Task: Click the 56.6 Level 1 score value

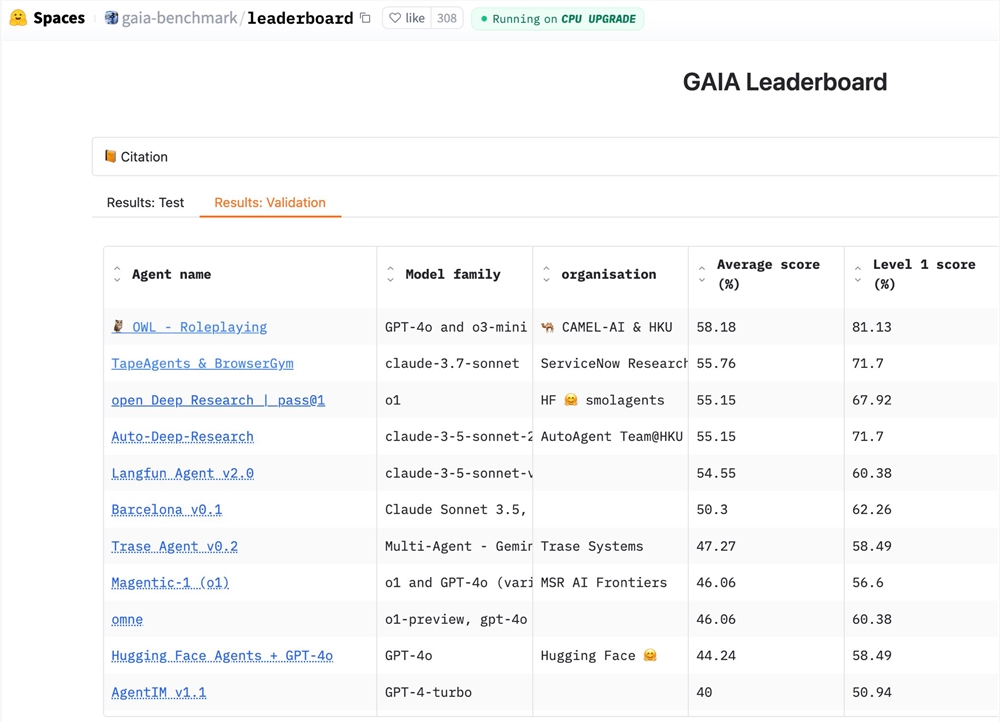Action: click(868, 582)
